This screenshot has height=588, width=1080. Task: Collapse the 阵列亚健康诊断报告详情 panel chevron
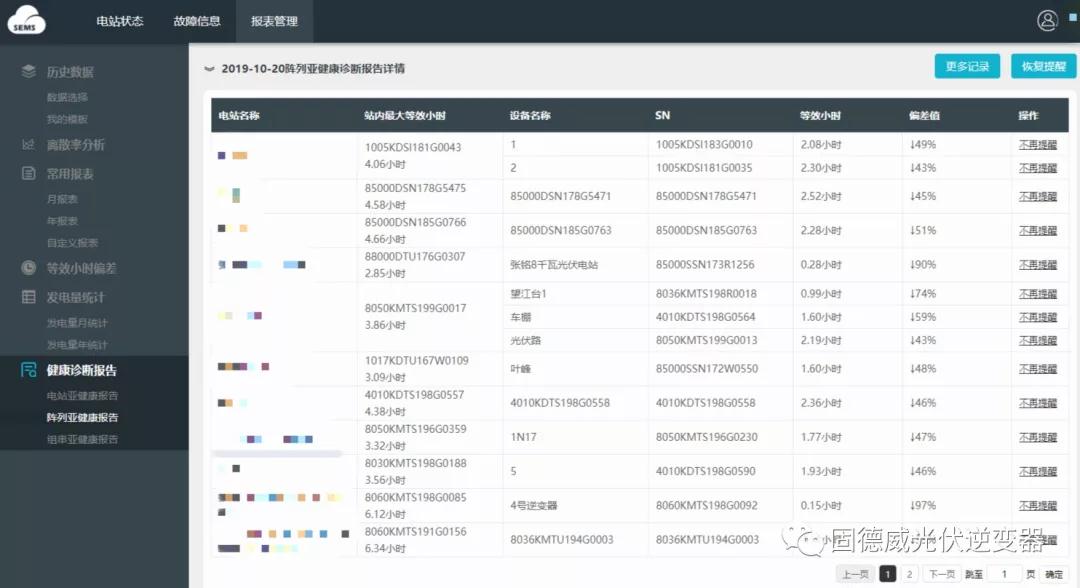coord(209,69)
